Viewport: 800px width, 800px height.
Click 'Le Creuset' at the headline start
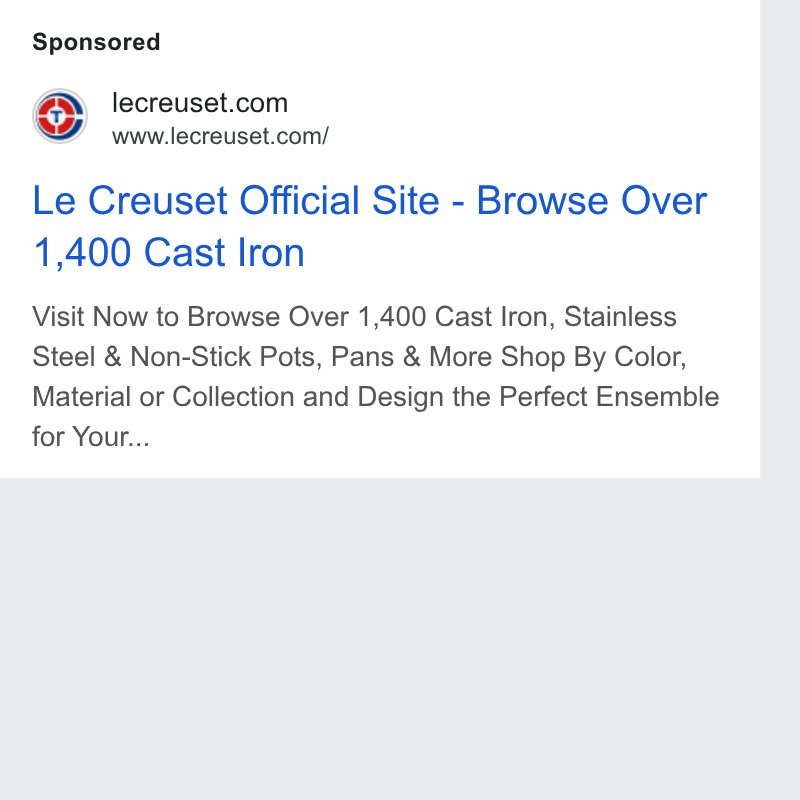pos(130,201)
